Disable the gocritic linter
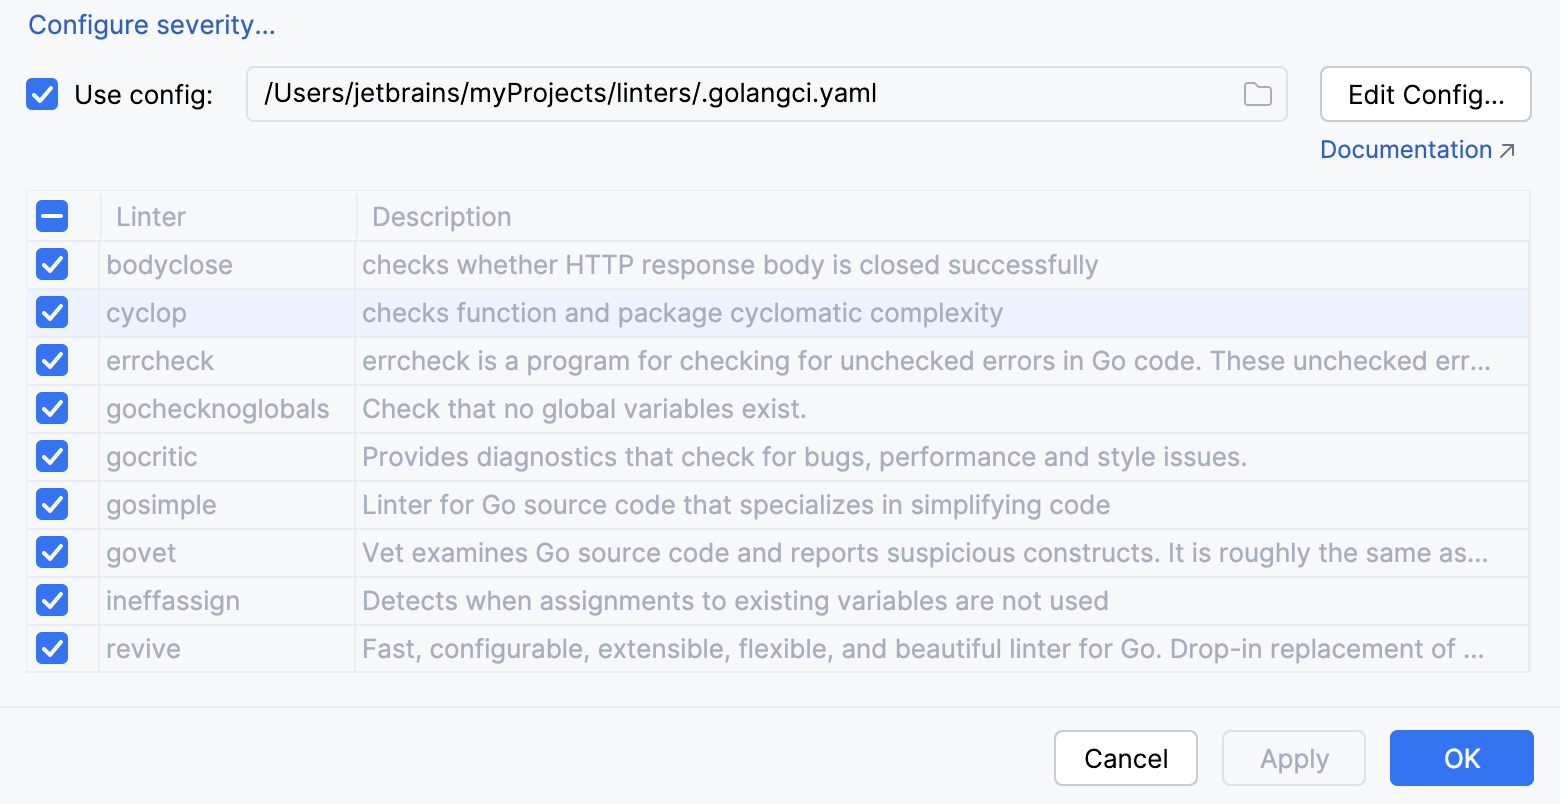1560x804 pixels. coord(52,456)
